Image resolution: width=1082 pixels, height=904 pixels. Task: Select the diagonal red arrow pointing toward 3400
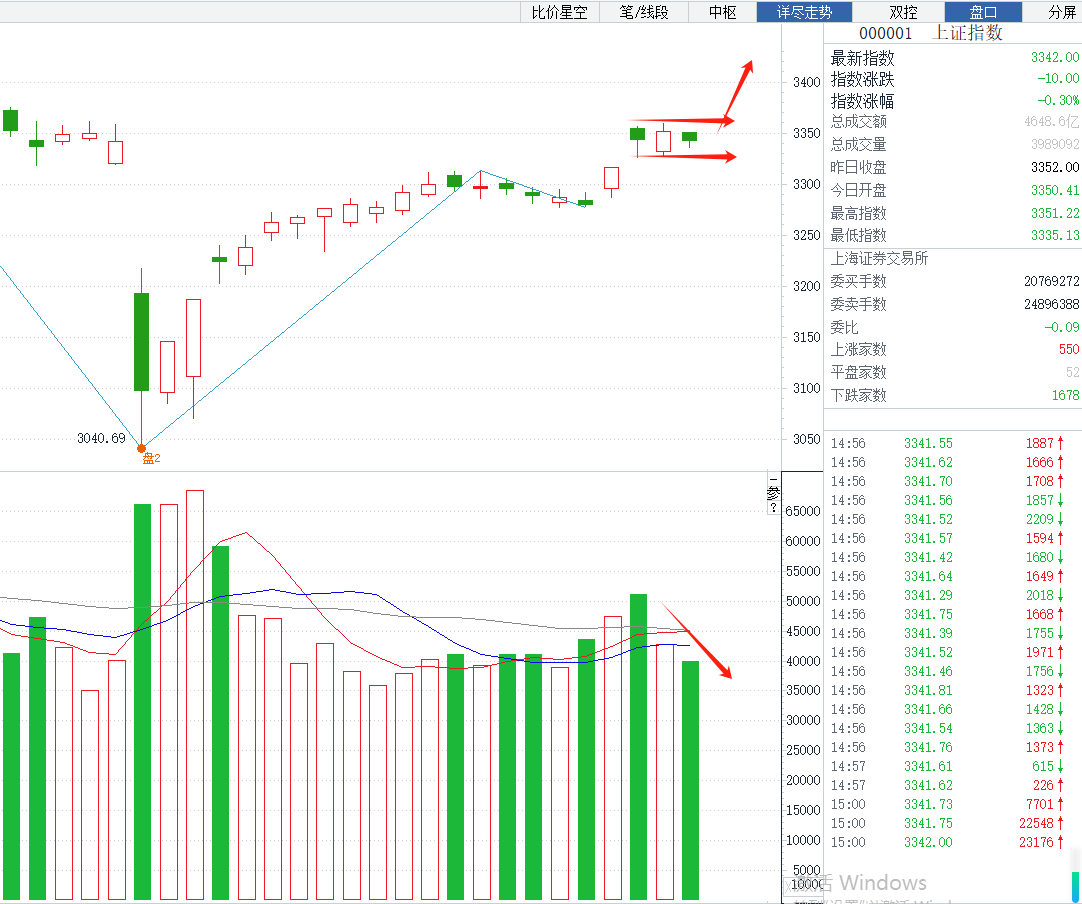tap(739, 88)
